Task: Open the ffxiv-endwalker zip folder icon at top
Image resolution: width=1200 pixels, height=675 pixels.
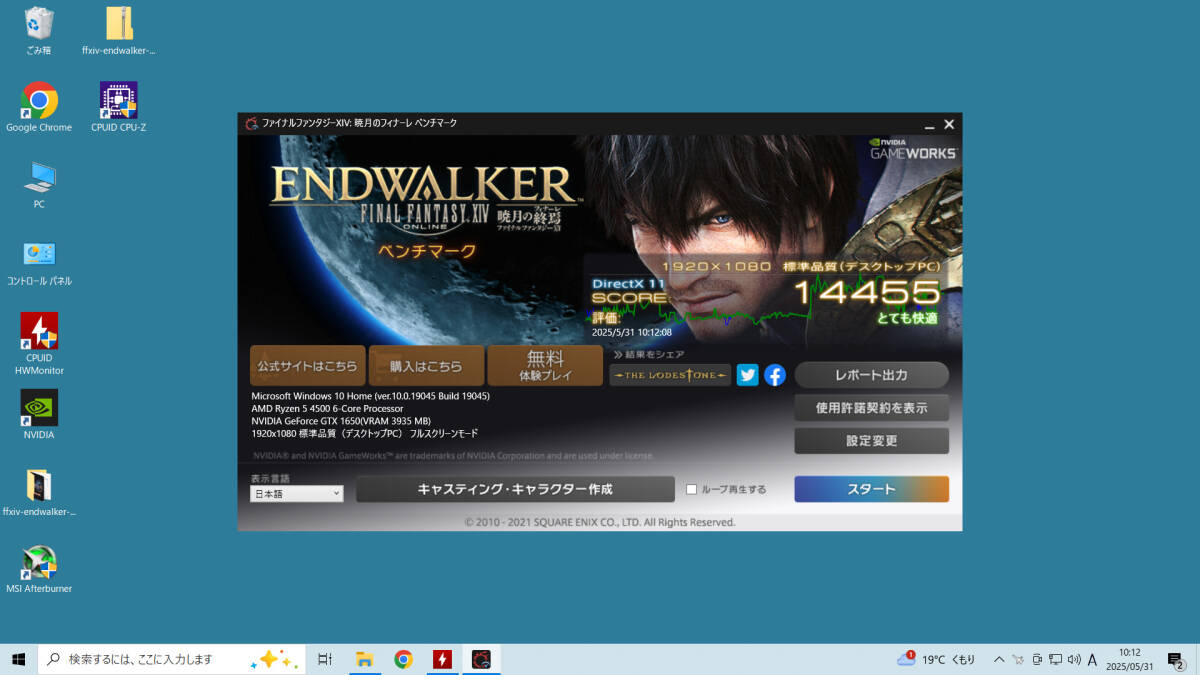Action: [119, 30]
